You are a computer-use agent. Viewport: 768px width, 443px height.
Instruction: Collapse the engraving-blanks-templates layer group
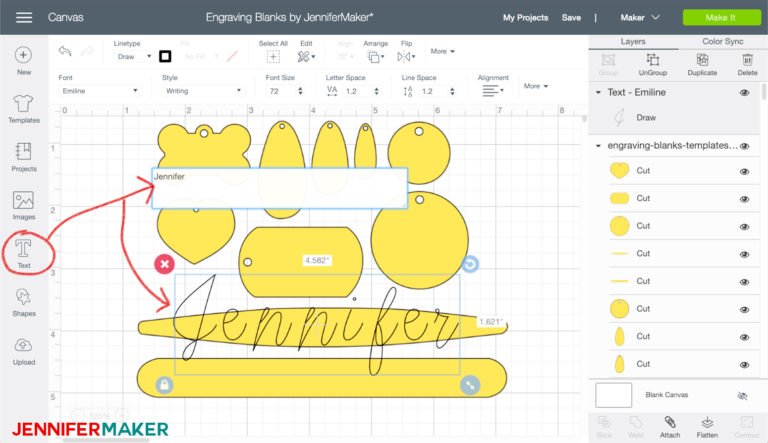598,146
